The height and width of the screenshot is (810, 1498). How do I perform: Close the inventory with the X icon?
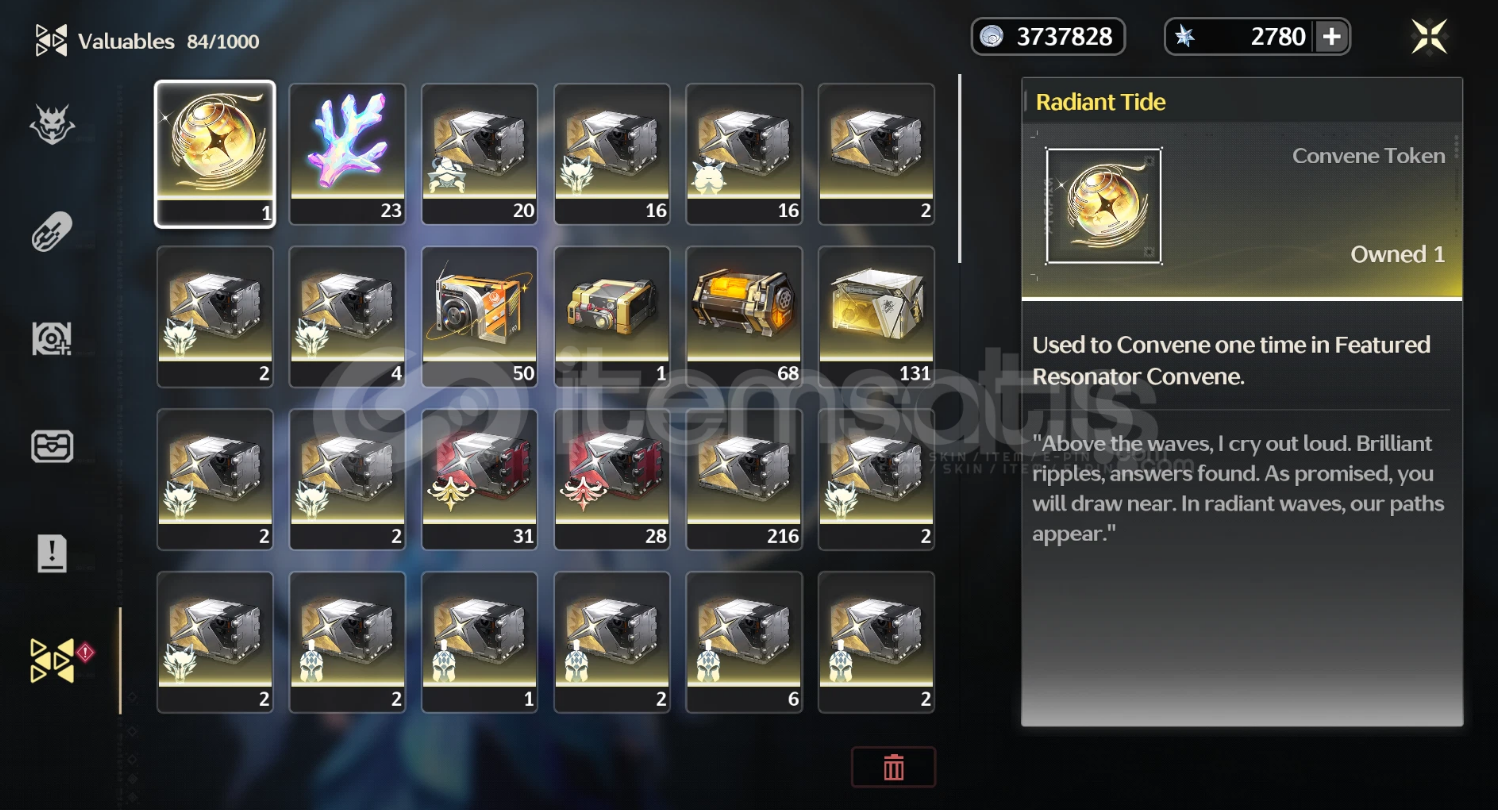pyautogui.click(x=1429, y=37)
